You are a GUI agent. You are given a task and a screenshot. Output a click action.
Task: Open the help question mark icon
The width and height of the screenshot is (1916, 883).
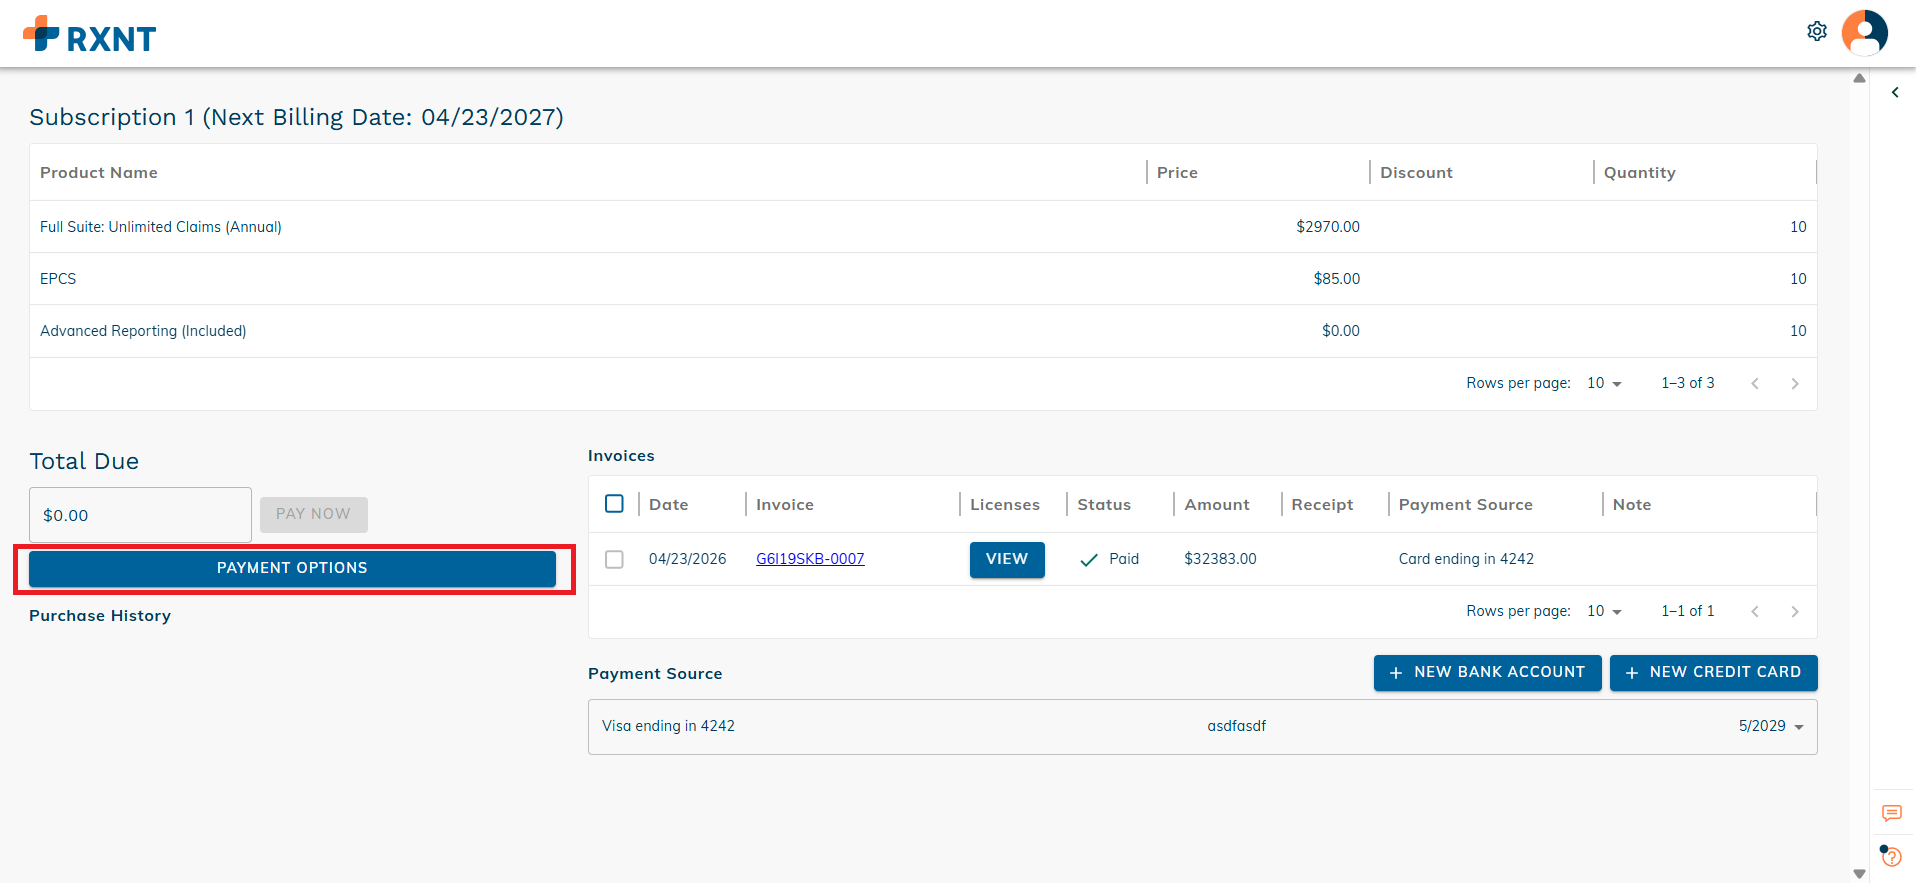[x=1891, y=856]
